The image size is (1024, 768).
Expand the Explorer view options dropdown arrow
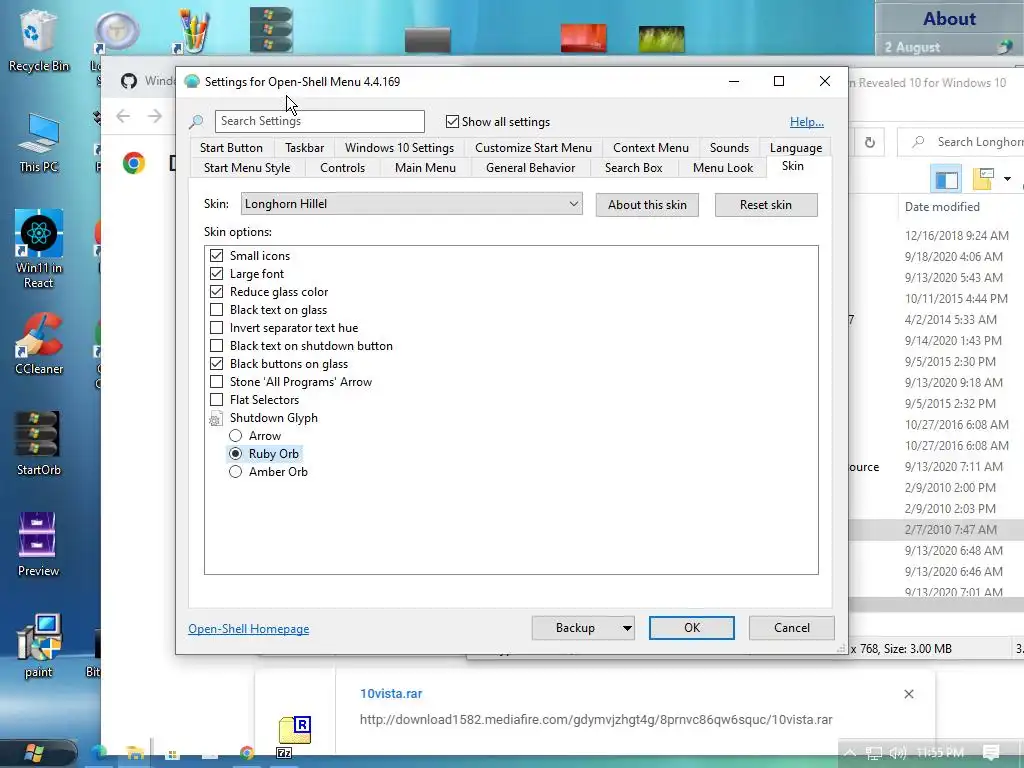(1007, 179)
